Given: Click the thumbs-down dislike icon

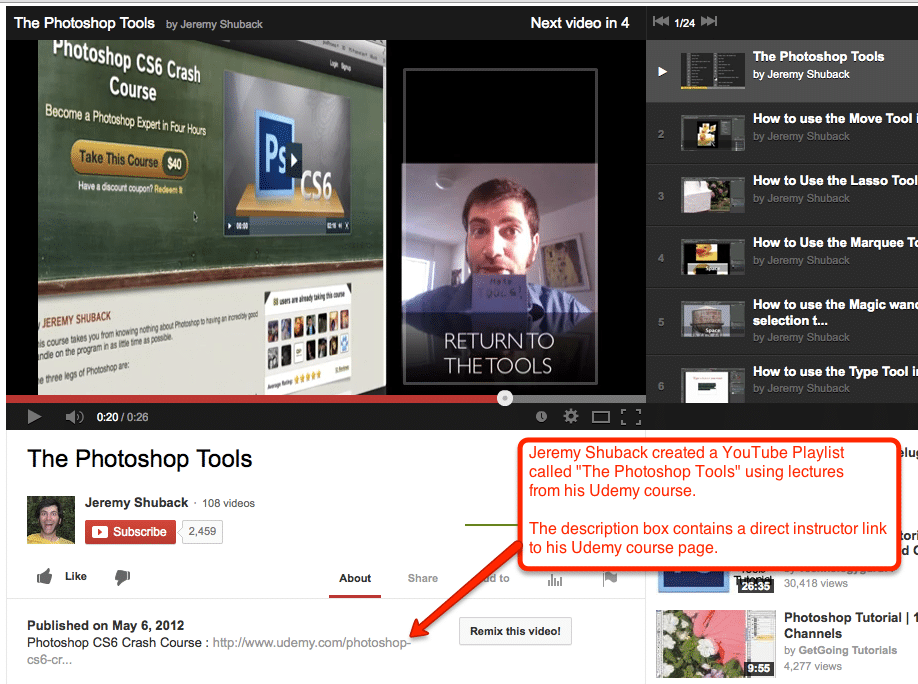Looking at the screenshot, I should (x=122, y=577).
